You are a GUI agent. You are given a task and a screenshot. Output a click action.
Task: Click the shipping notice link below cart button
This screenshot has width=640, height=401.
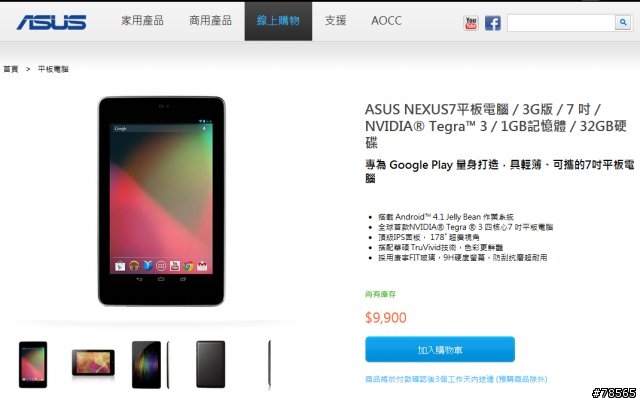pos(456,379)
